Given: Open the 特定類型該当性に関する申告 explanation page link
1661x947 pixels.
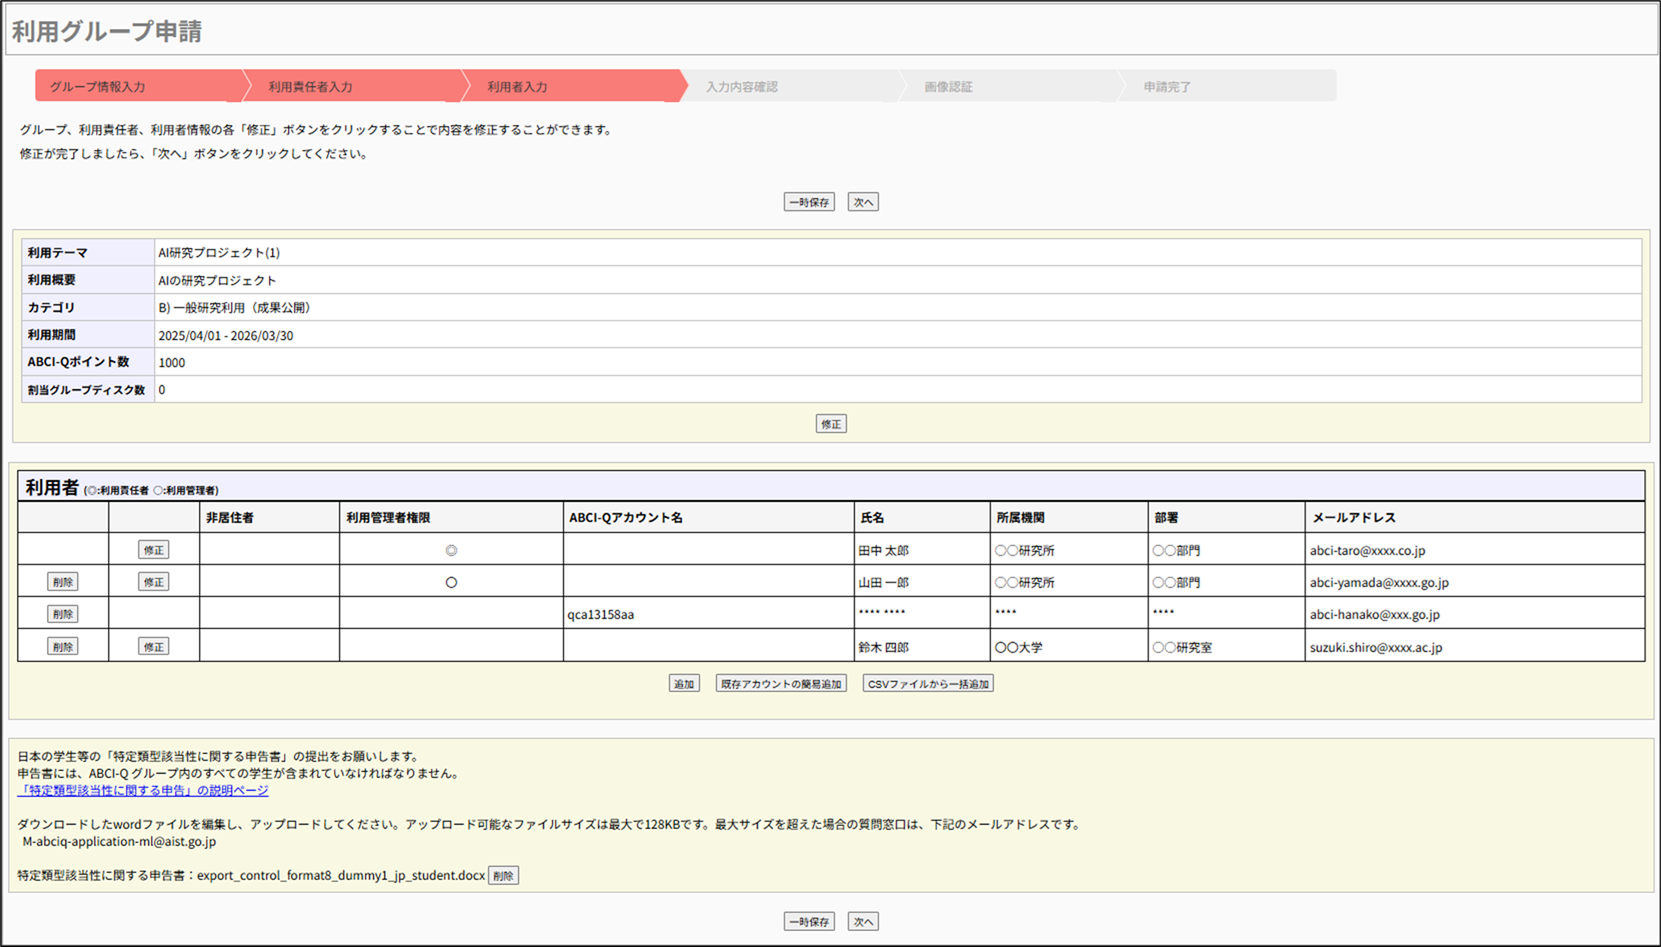Looking at the screenshot, I should coord(143,790).
